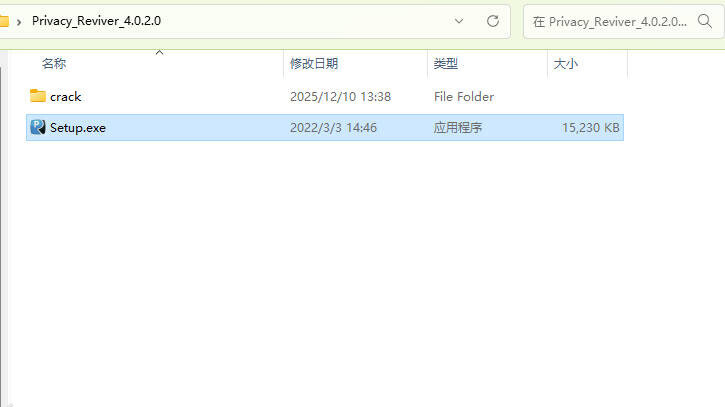Open the address bar history dropdown
This screenshot has height=407, width=725.
[x=459, y=21]
